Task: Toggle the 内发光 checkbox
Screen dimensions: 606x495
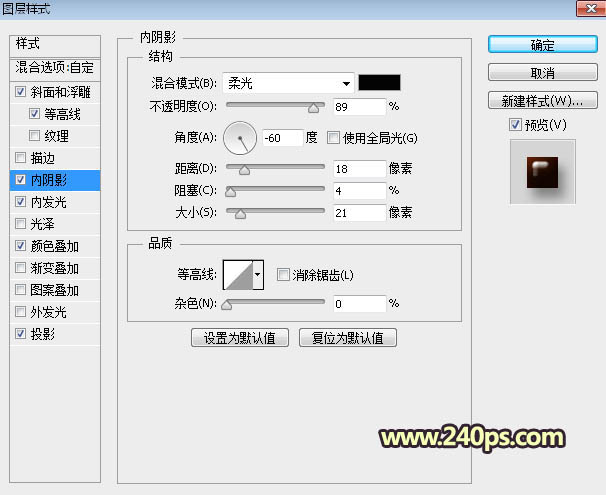Action: point(20,202)
